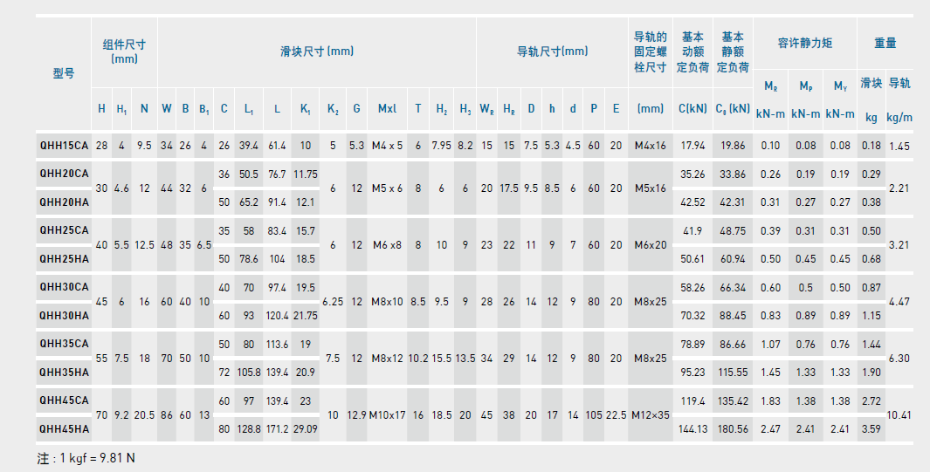Click the 组件尺寸 header cell
Image resolution: width=930 pixels, height=472 pixels.
click(x=124, y=52)
